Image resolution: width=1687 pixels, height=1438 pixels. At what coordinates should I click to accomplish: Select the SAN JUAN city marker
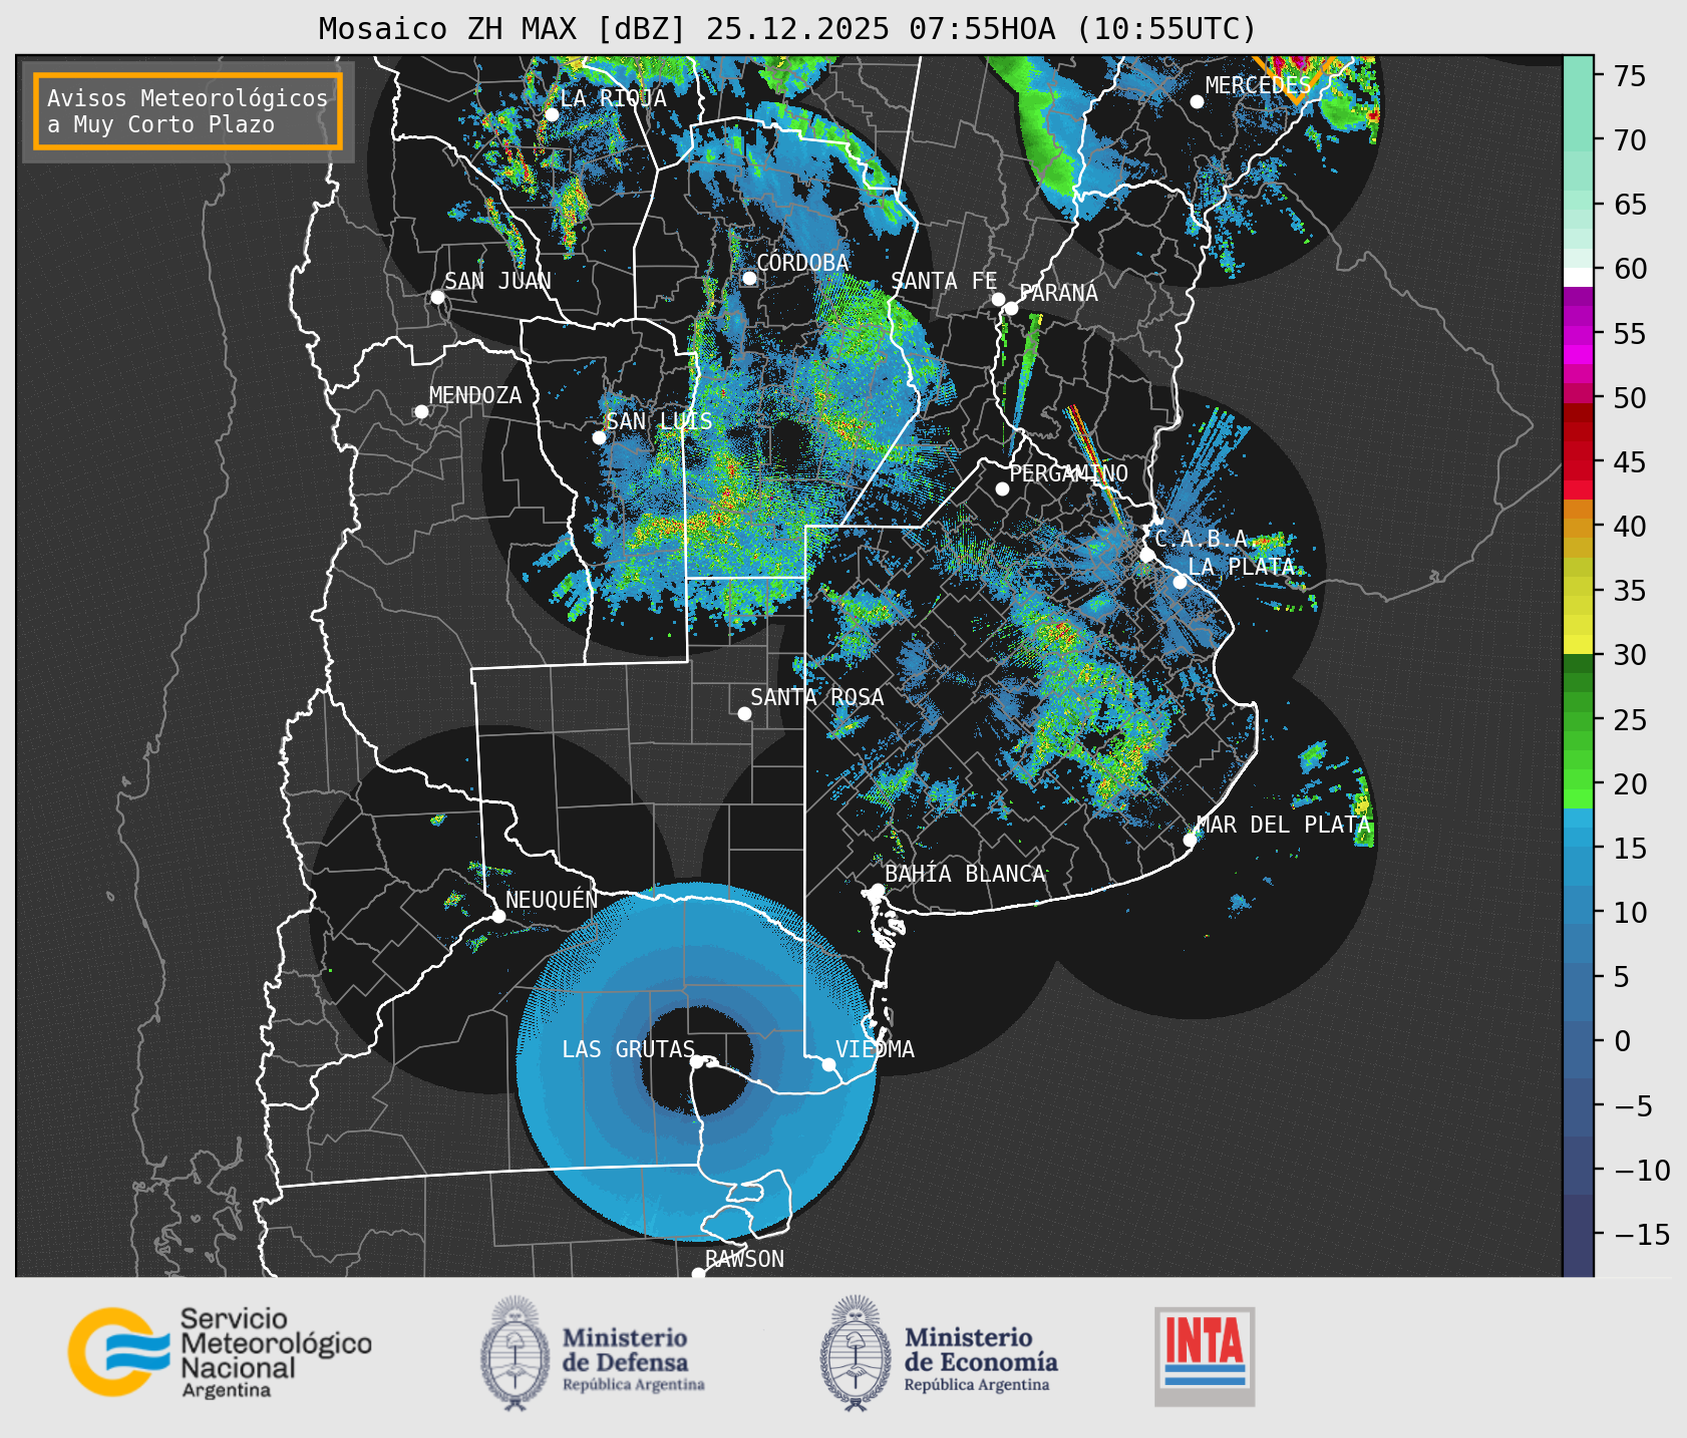[437, 297]
